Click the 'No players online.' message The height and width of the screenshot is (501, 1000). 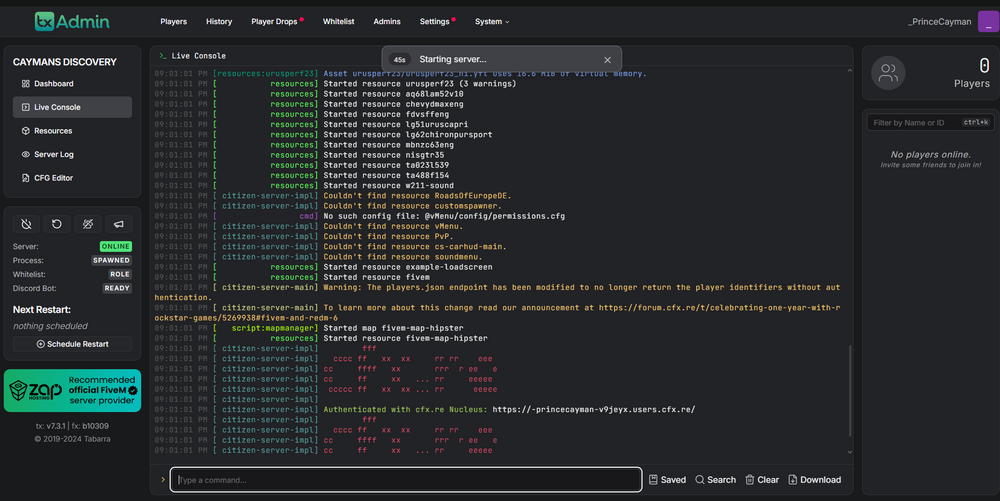point(930,154)
